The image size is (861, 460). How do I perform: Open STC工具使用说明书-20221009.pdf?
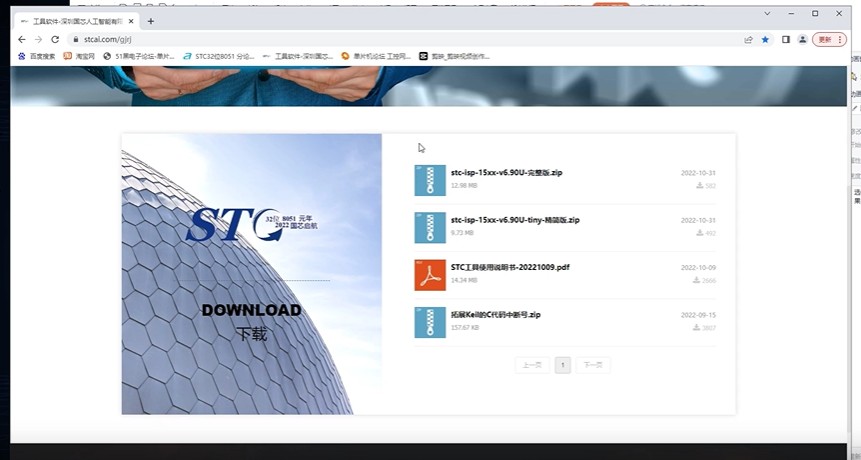pyautogui.click(x=510, y=267)
